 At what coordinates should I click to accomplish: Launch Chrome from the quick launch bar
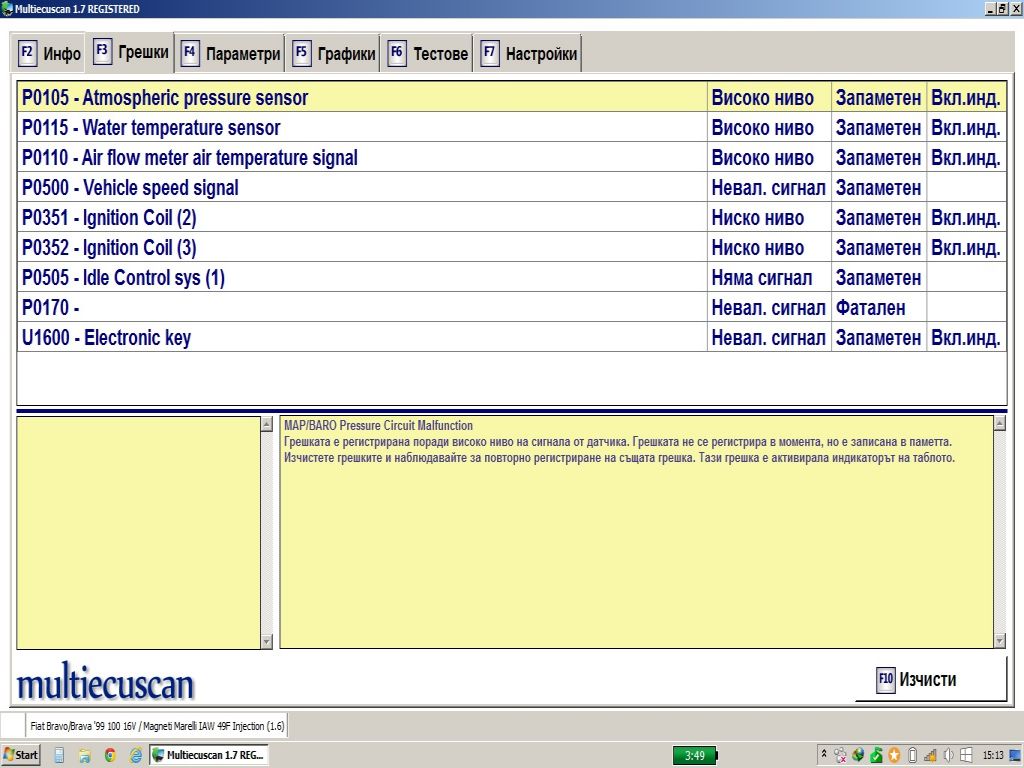click(x=110, y=755)
